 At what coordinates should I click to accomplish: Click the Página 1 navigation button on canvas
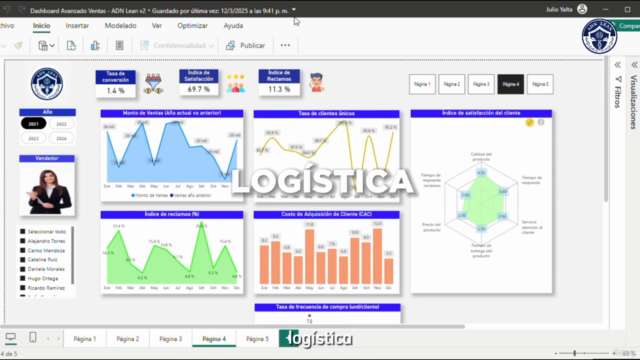(422, 84)
